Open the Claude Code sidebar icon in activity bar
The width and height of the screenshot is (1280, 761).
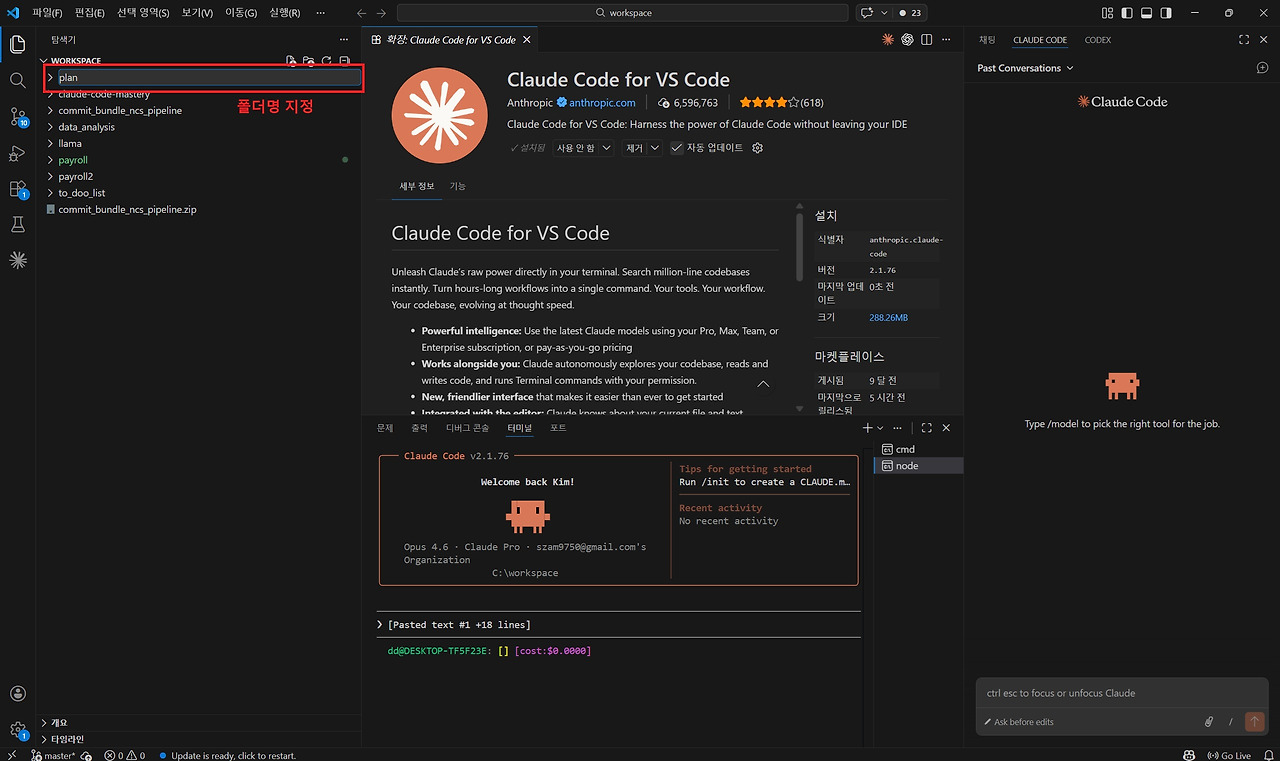point(17,261)
